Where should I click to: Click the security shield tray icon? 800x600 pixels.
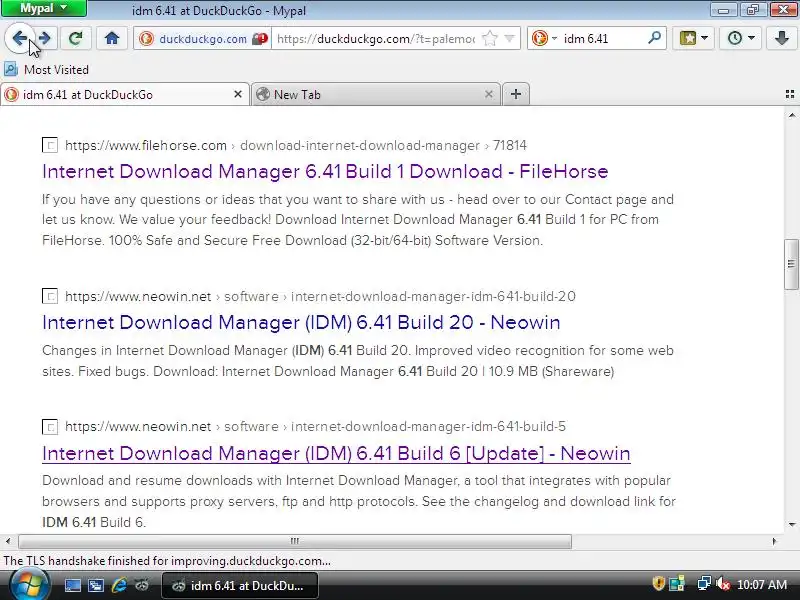[x=658, y=583]
